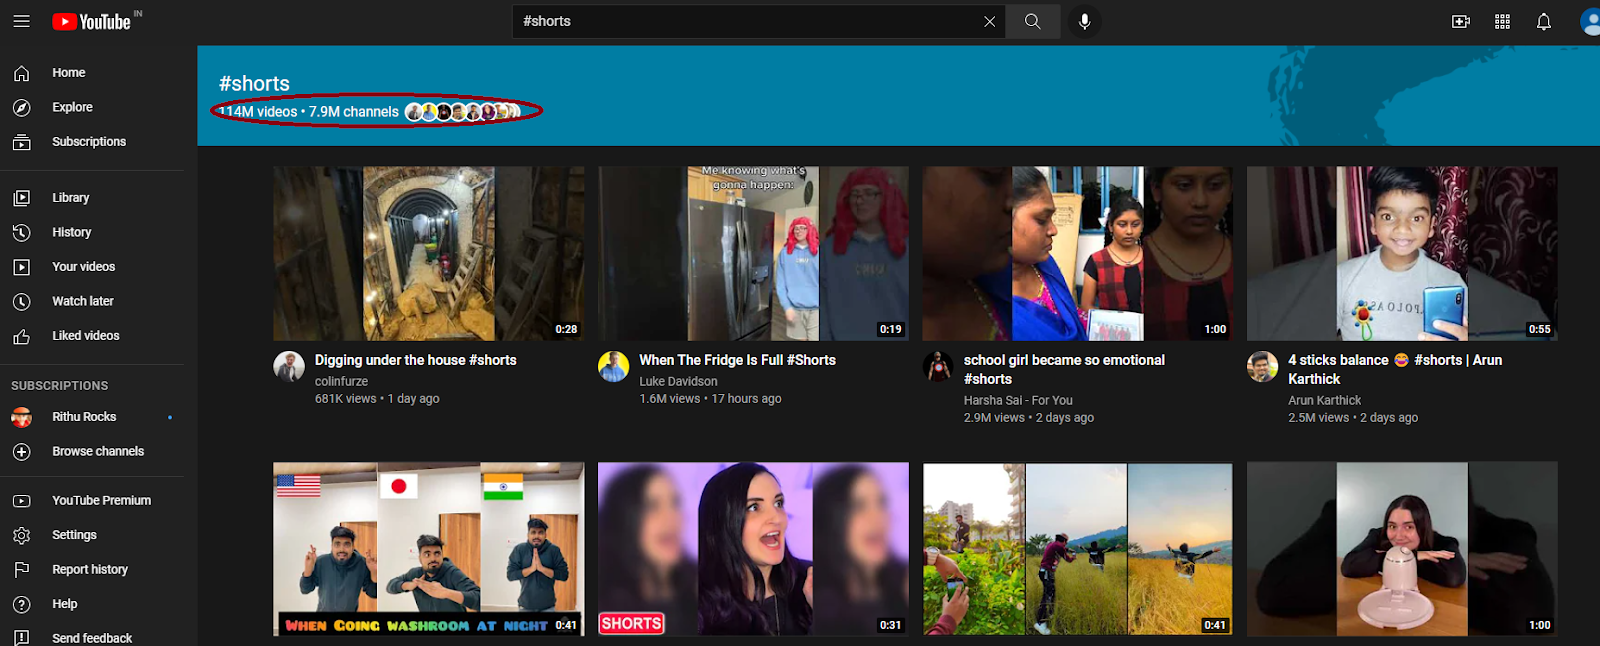Click the Report history flag icon
The height and width of the screenshot is (646, 1600).
21,570
